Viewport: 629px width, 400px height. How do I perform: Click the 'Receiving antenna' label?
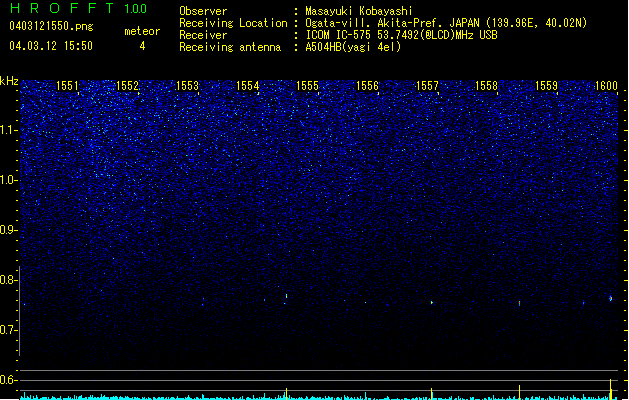[230, 47]
